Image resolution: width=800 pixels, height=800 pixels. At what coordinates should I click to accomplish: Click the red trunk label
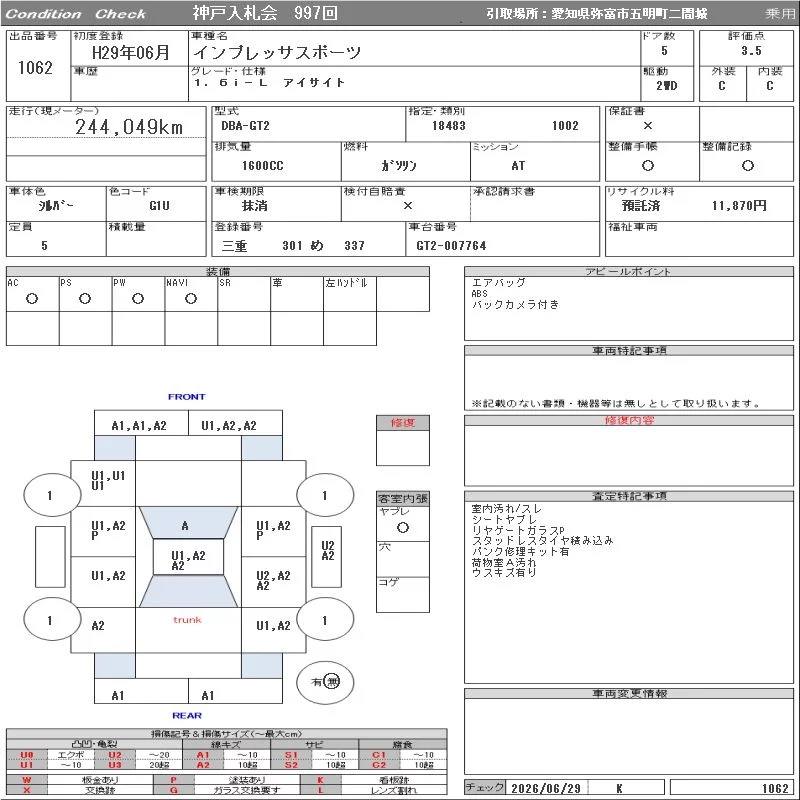pos(187,620)
